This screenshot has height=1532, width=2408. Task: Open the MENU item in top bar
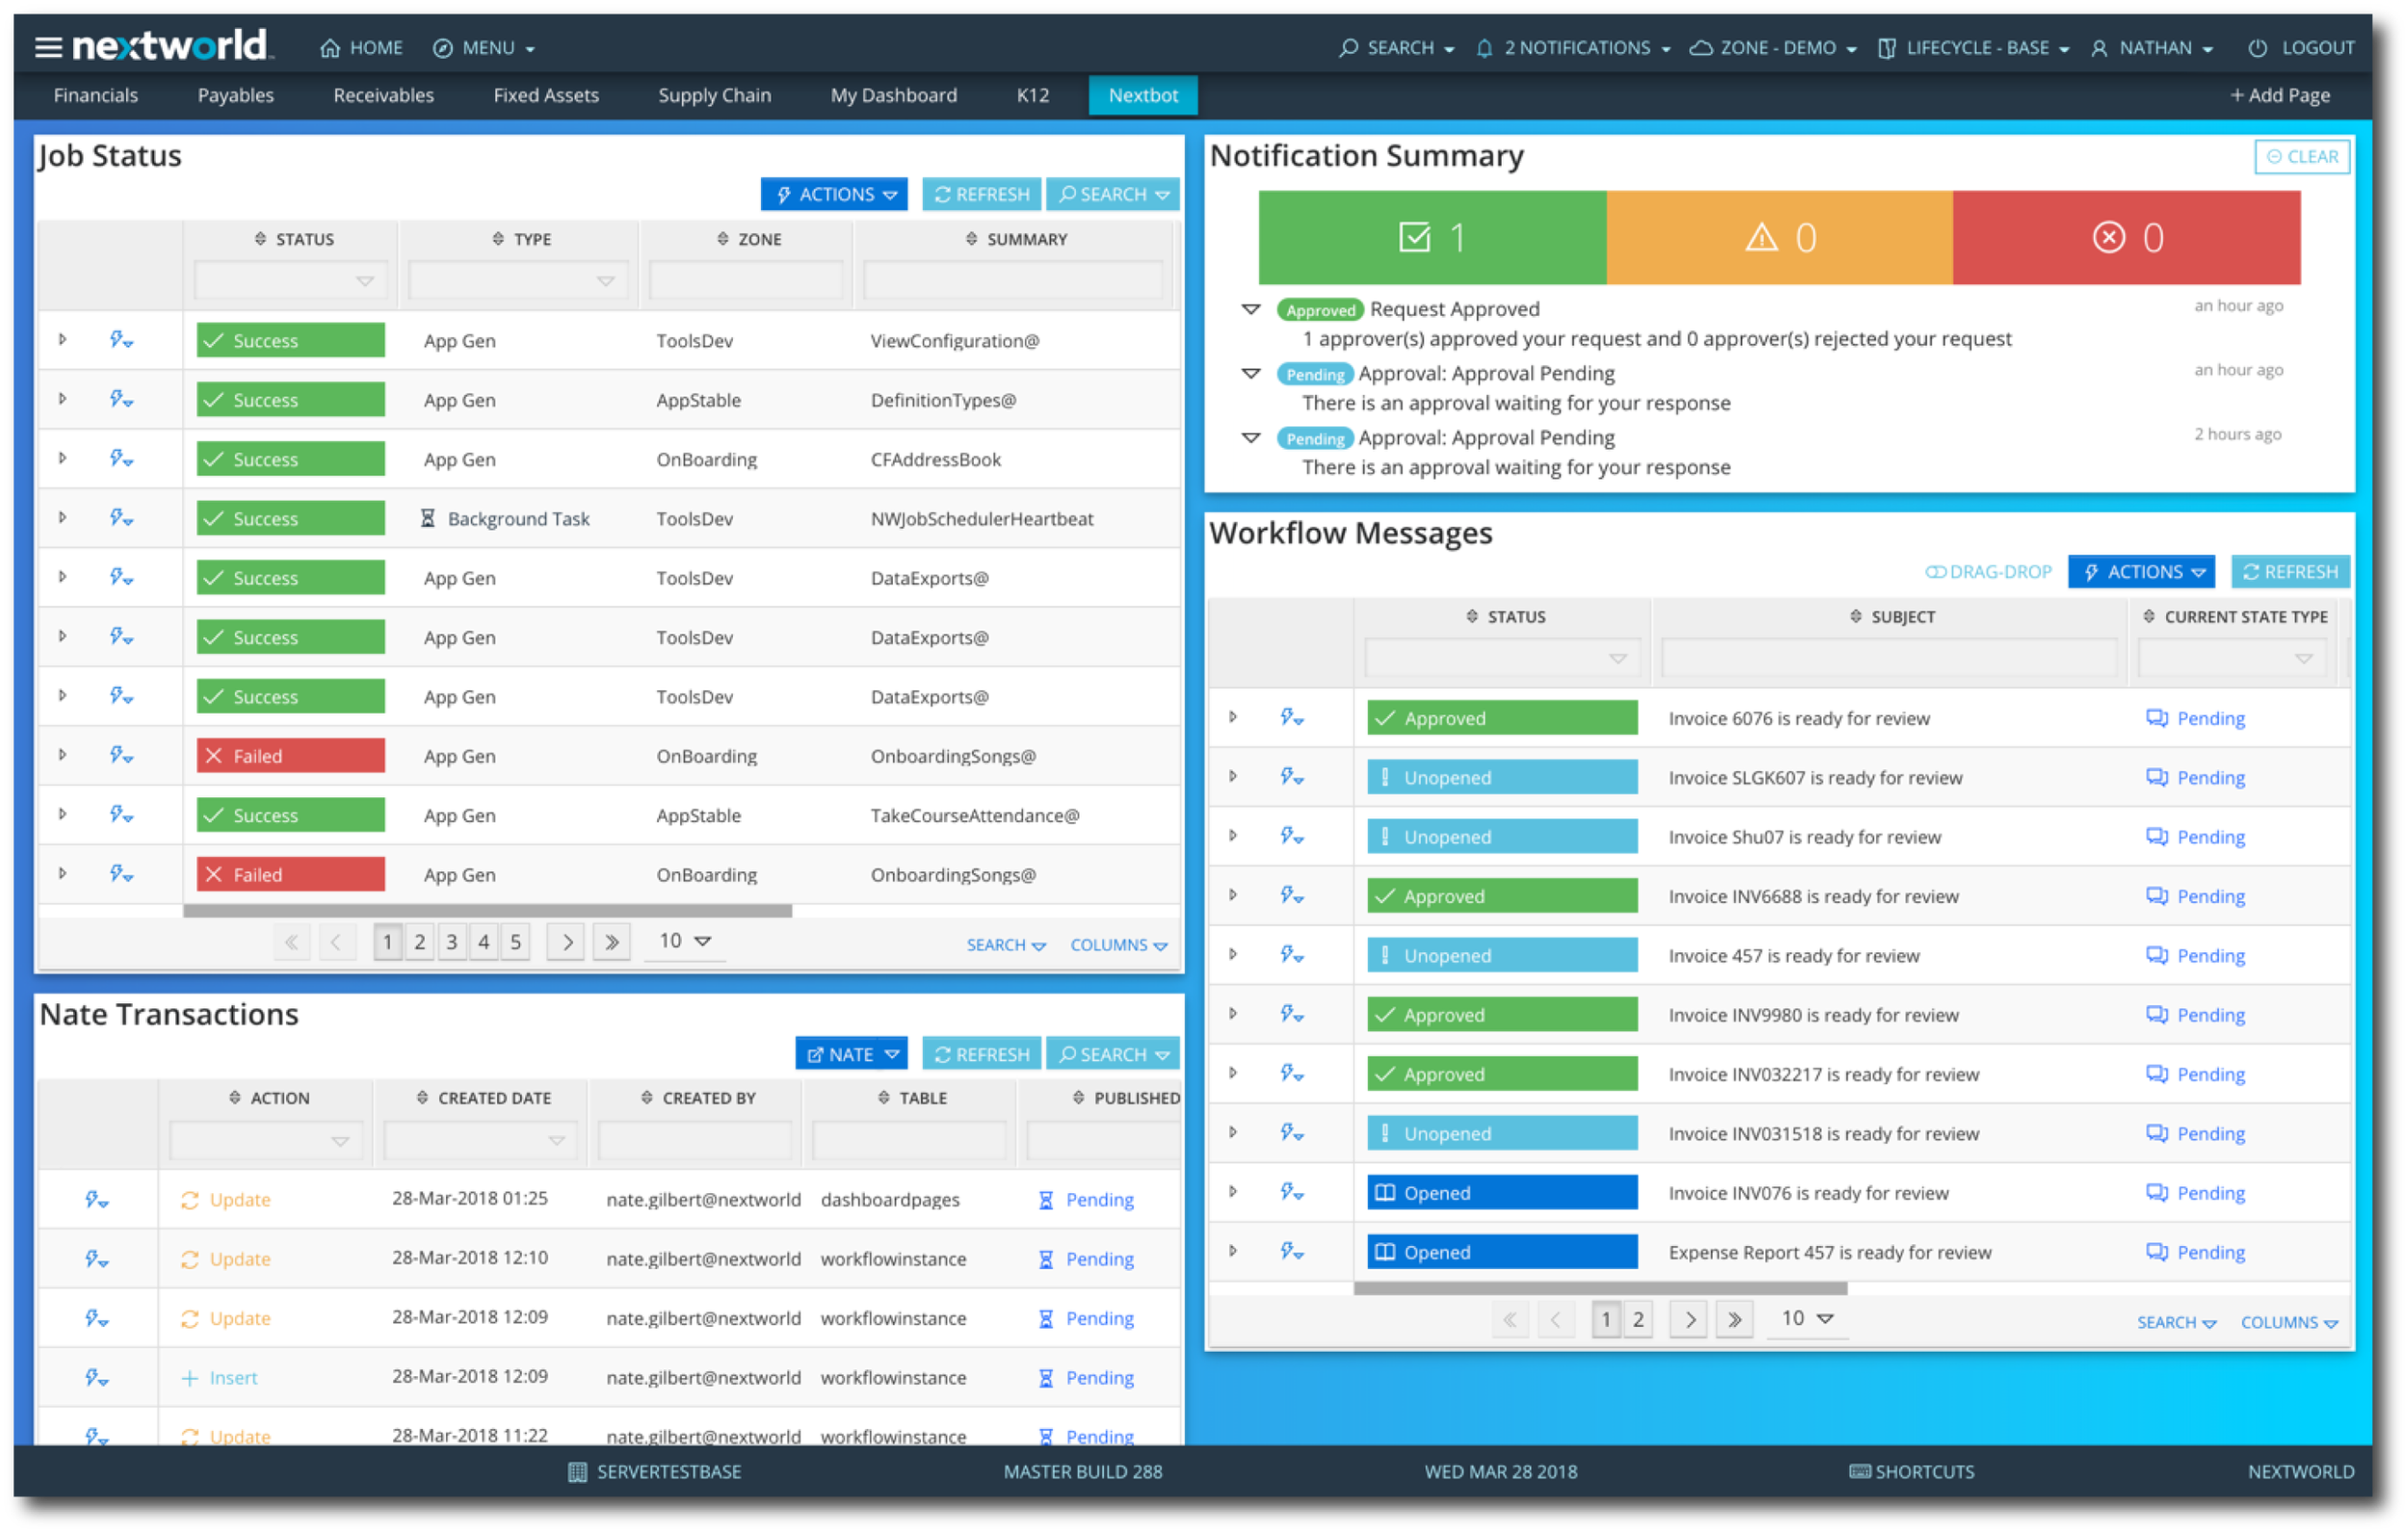click(x=484, y=48)
